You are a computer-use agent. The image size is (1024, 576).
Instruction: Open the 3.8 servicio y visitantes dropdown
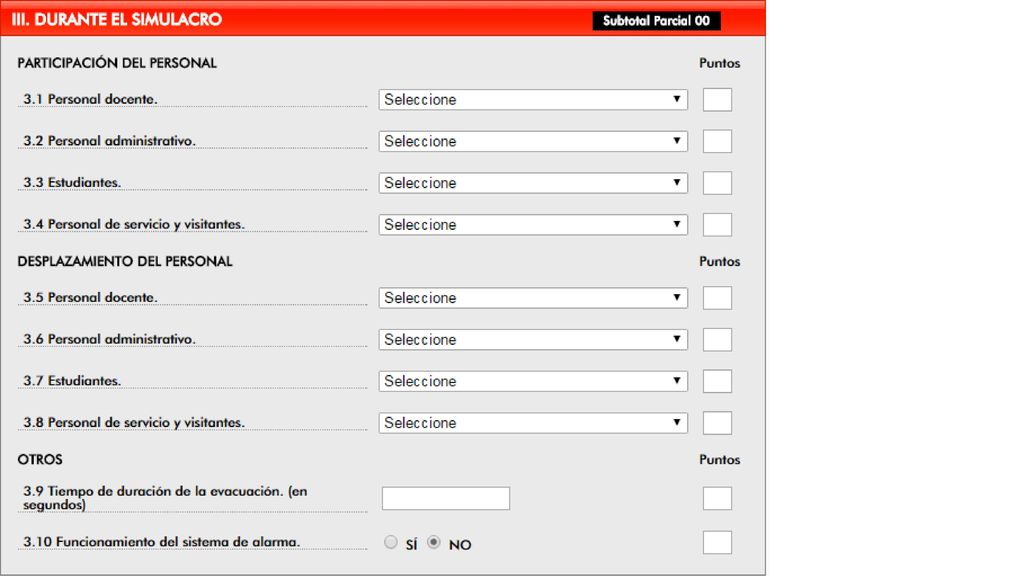[533, 423]
